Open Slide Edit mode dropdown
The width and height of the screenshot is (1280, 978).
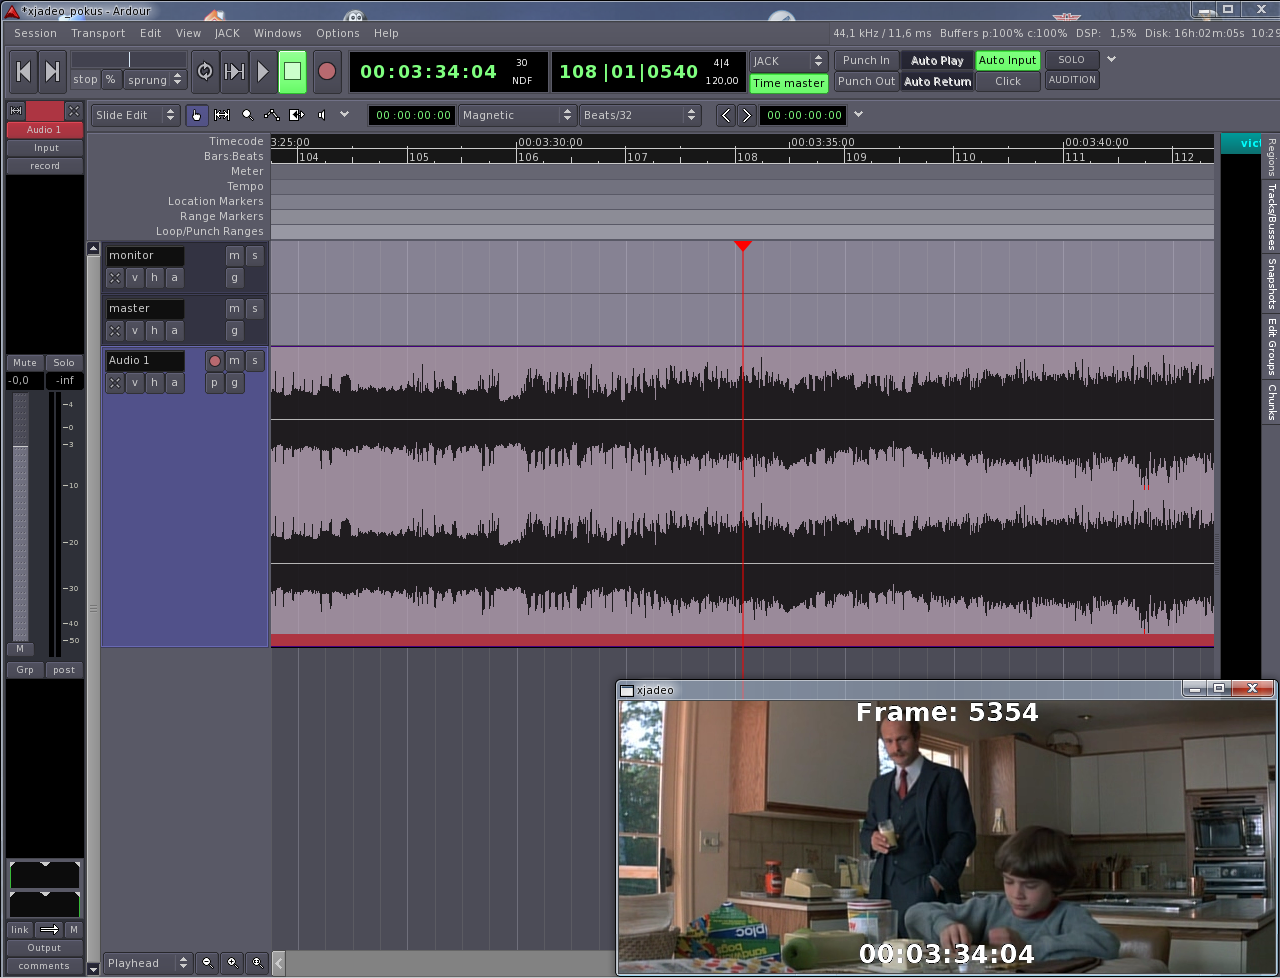tap(135, 115)
